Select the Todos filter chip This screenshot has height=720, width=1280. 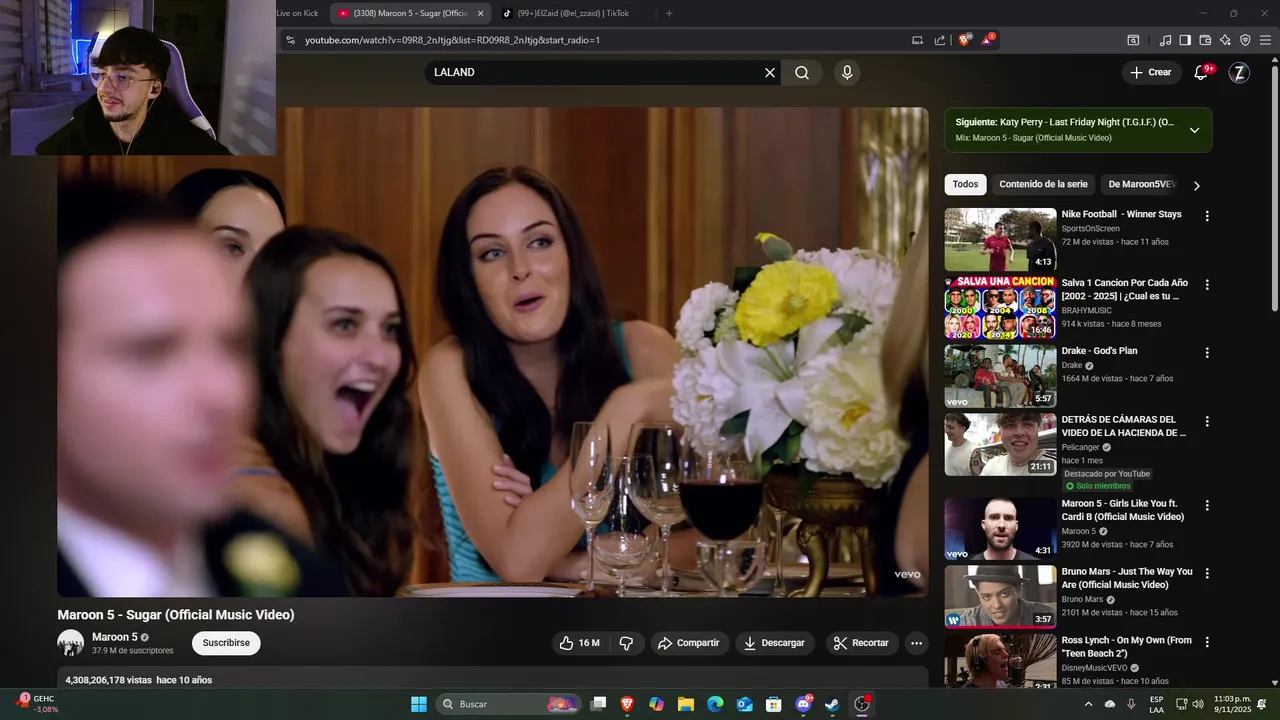click(x=965, y=184)
